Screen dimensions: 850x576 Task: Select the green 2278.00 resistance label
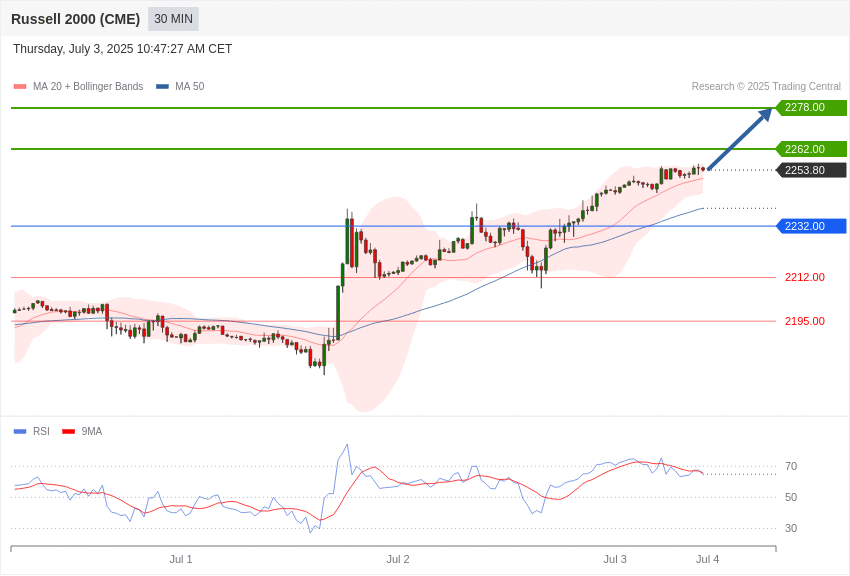[812, 107]
